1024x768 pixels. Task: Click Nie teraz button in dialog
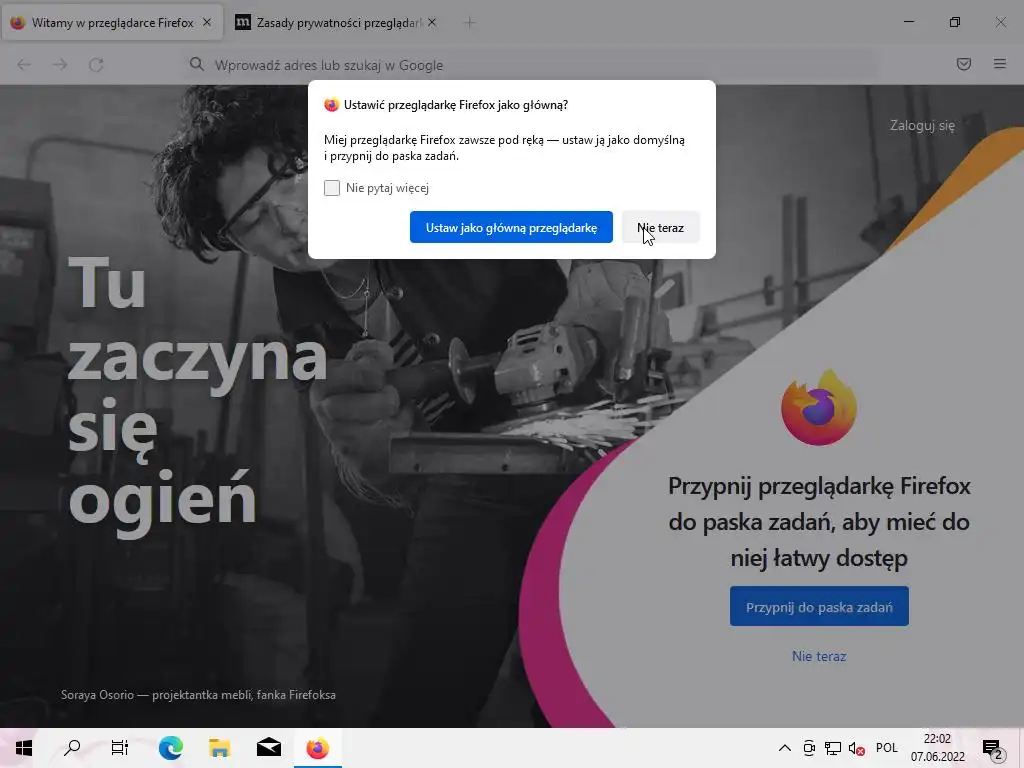660,227
